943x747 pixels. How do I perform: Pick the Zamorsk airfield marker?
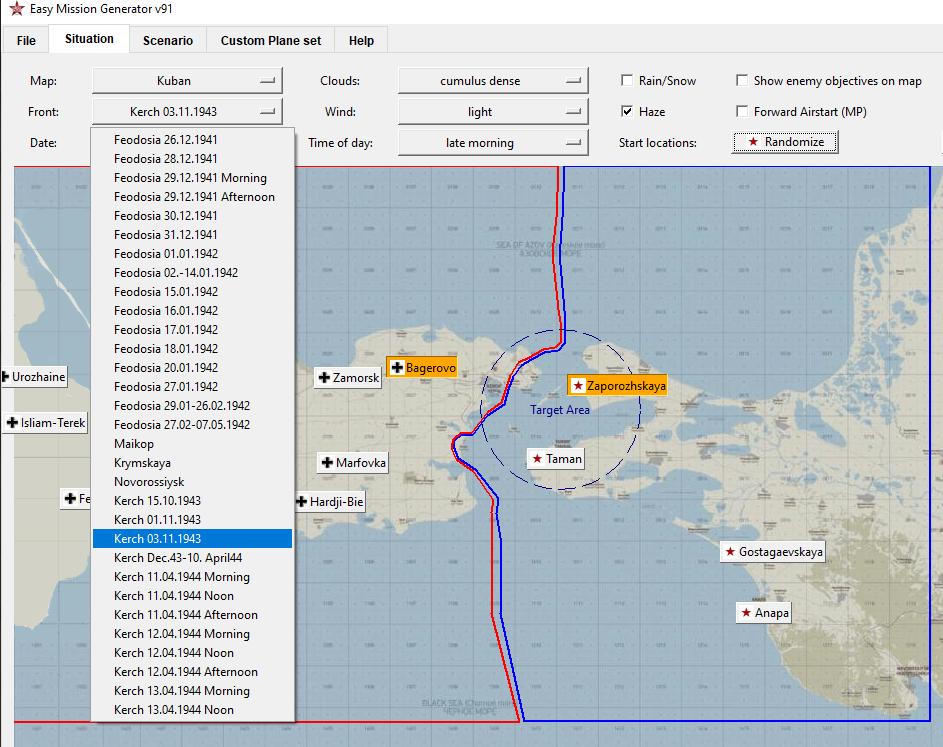pyautogui.click(x=348, y=378)
